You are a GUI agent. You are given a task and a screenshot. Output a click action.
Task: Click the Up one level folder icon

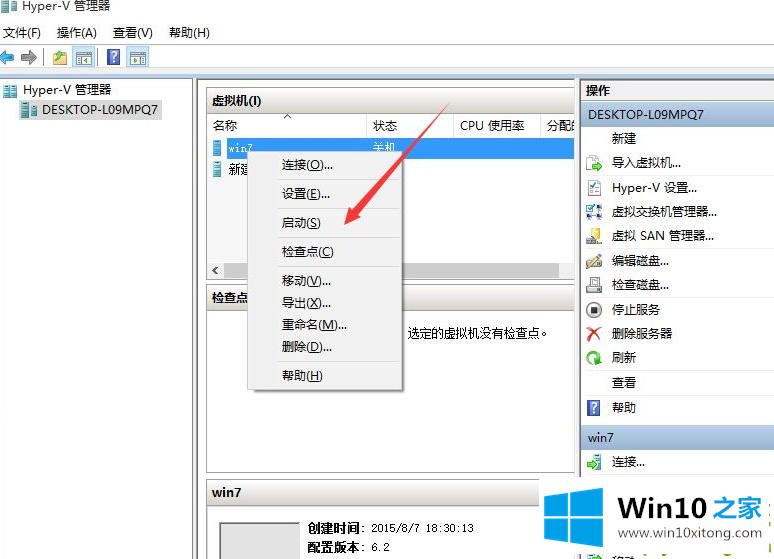click(x=60, y=57)
